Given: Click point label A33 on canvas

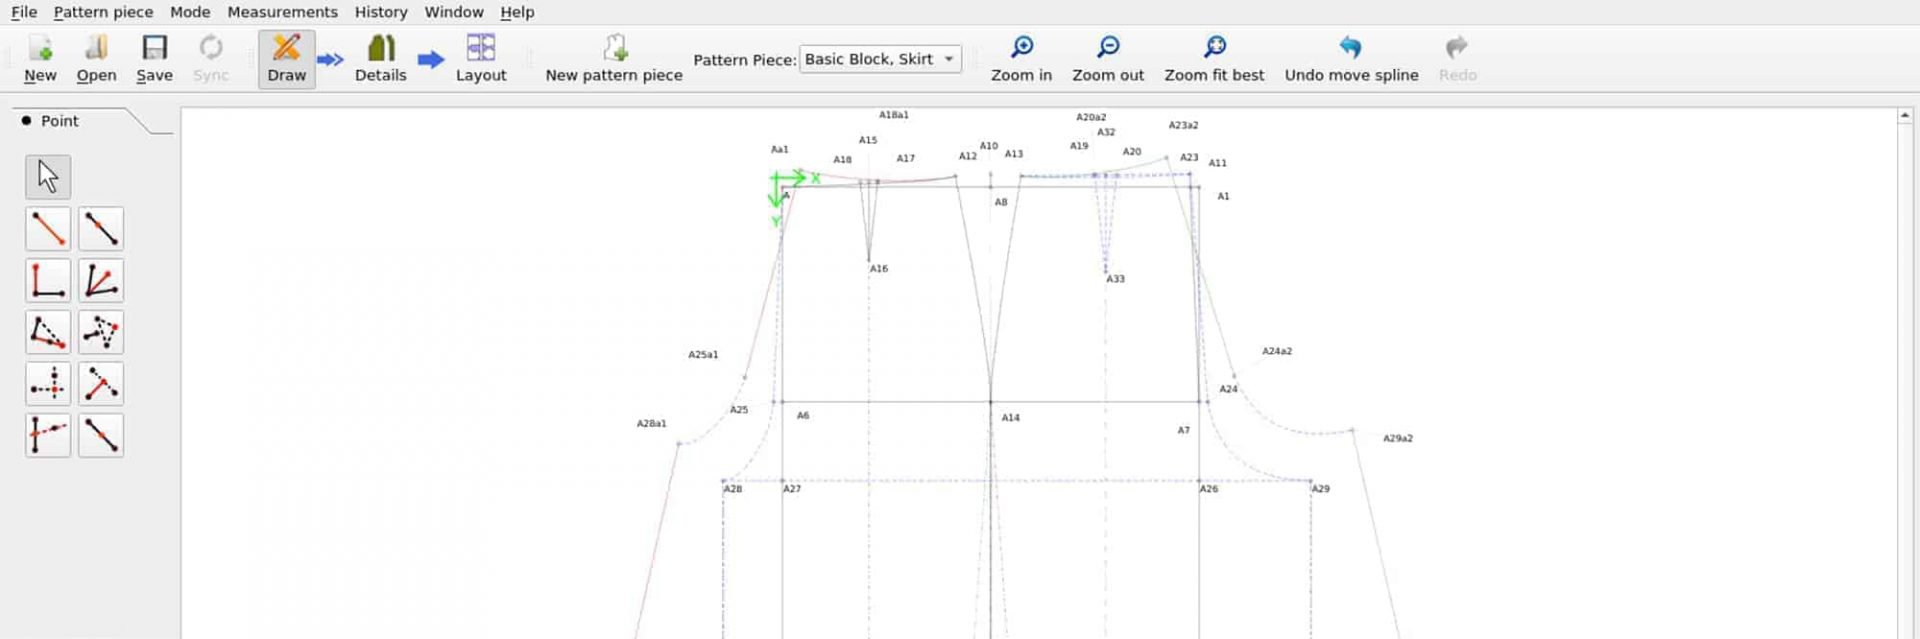Looking at the screenshot, I should [1115, 279].
